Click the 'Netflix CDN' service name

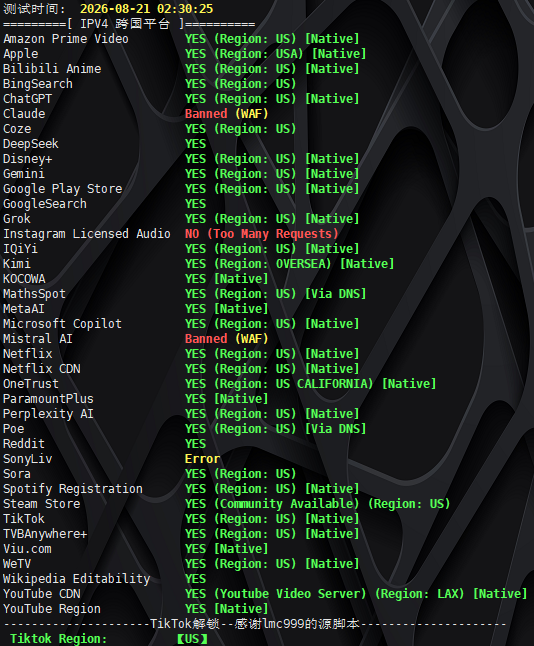tap(42, 369)
